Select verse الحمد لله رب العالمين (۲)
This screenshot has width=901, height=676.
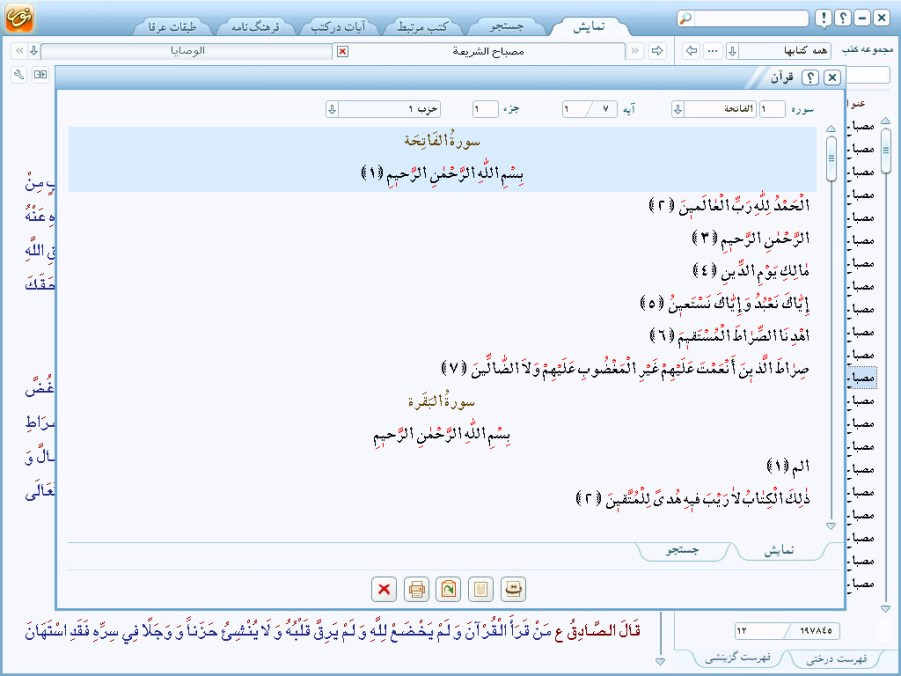(729, 205)
